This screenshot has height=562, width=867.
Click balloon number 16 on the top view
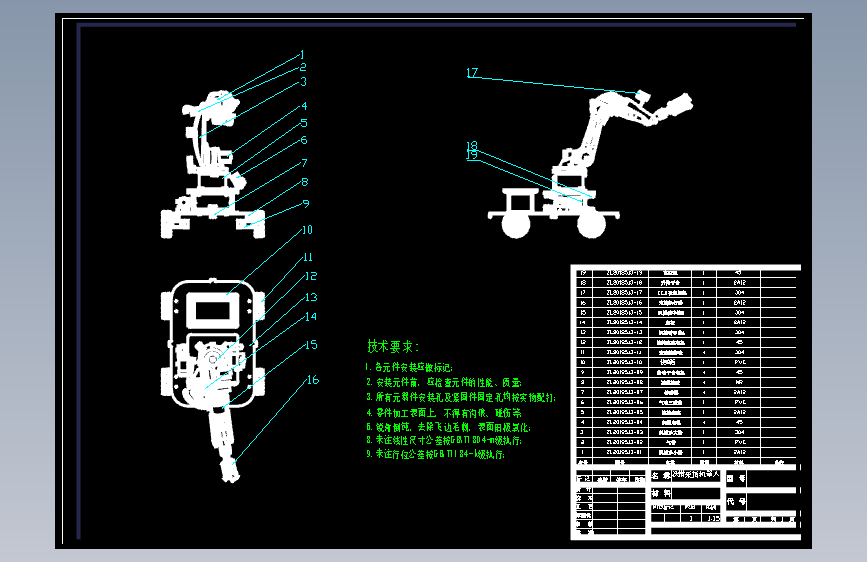(313, 380)
